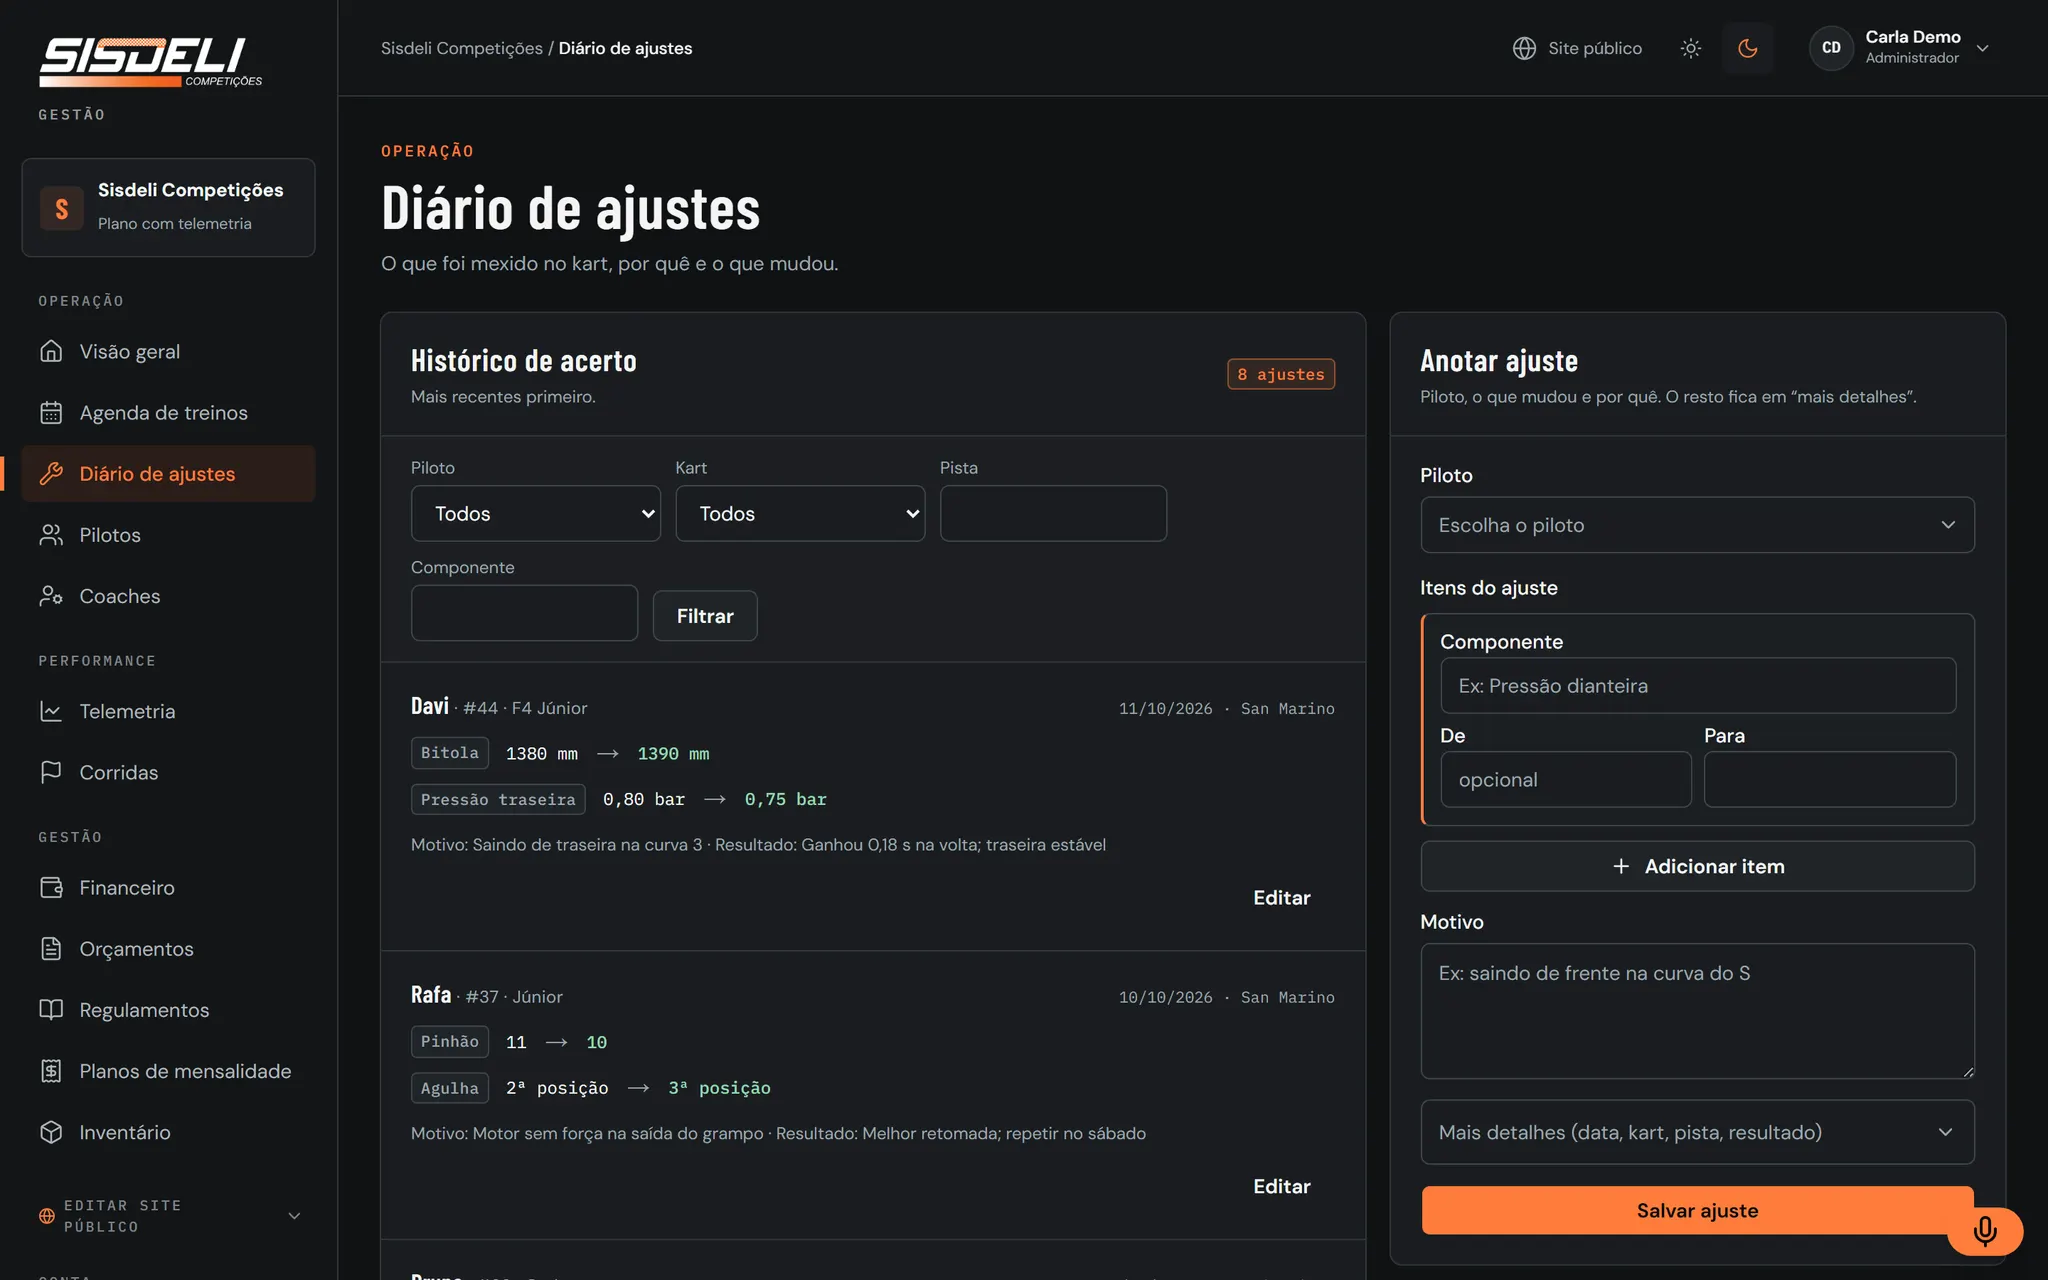The image size is (2048, 1280).
Task: Go to Telemetria menu item
Action: pos(168,711)
